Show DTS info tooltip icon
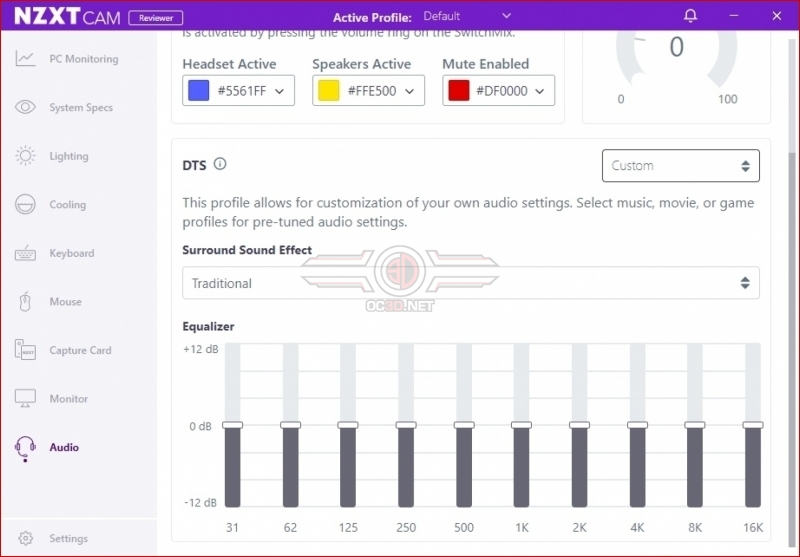The width and height of the screenshot is (800, 557). [220, 164]
